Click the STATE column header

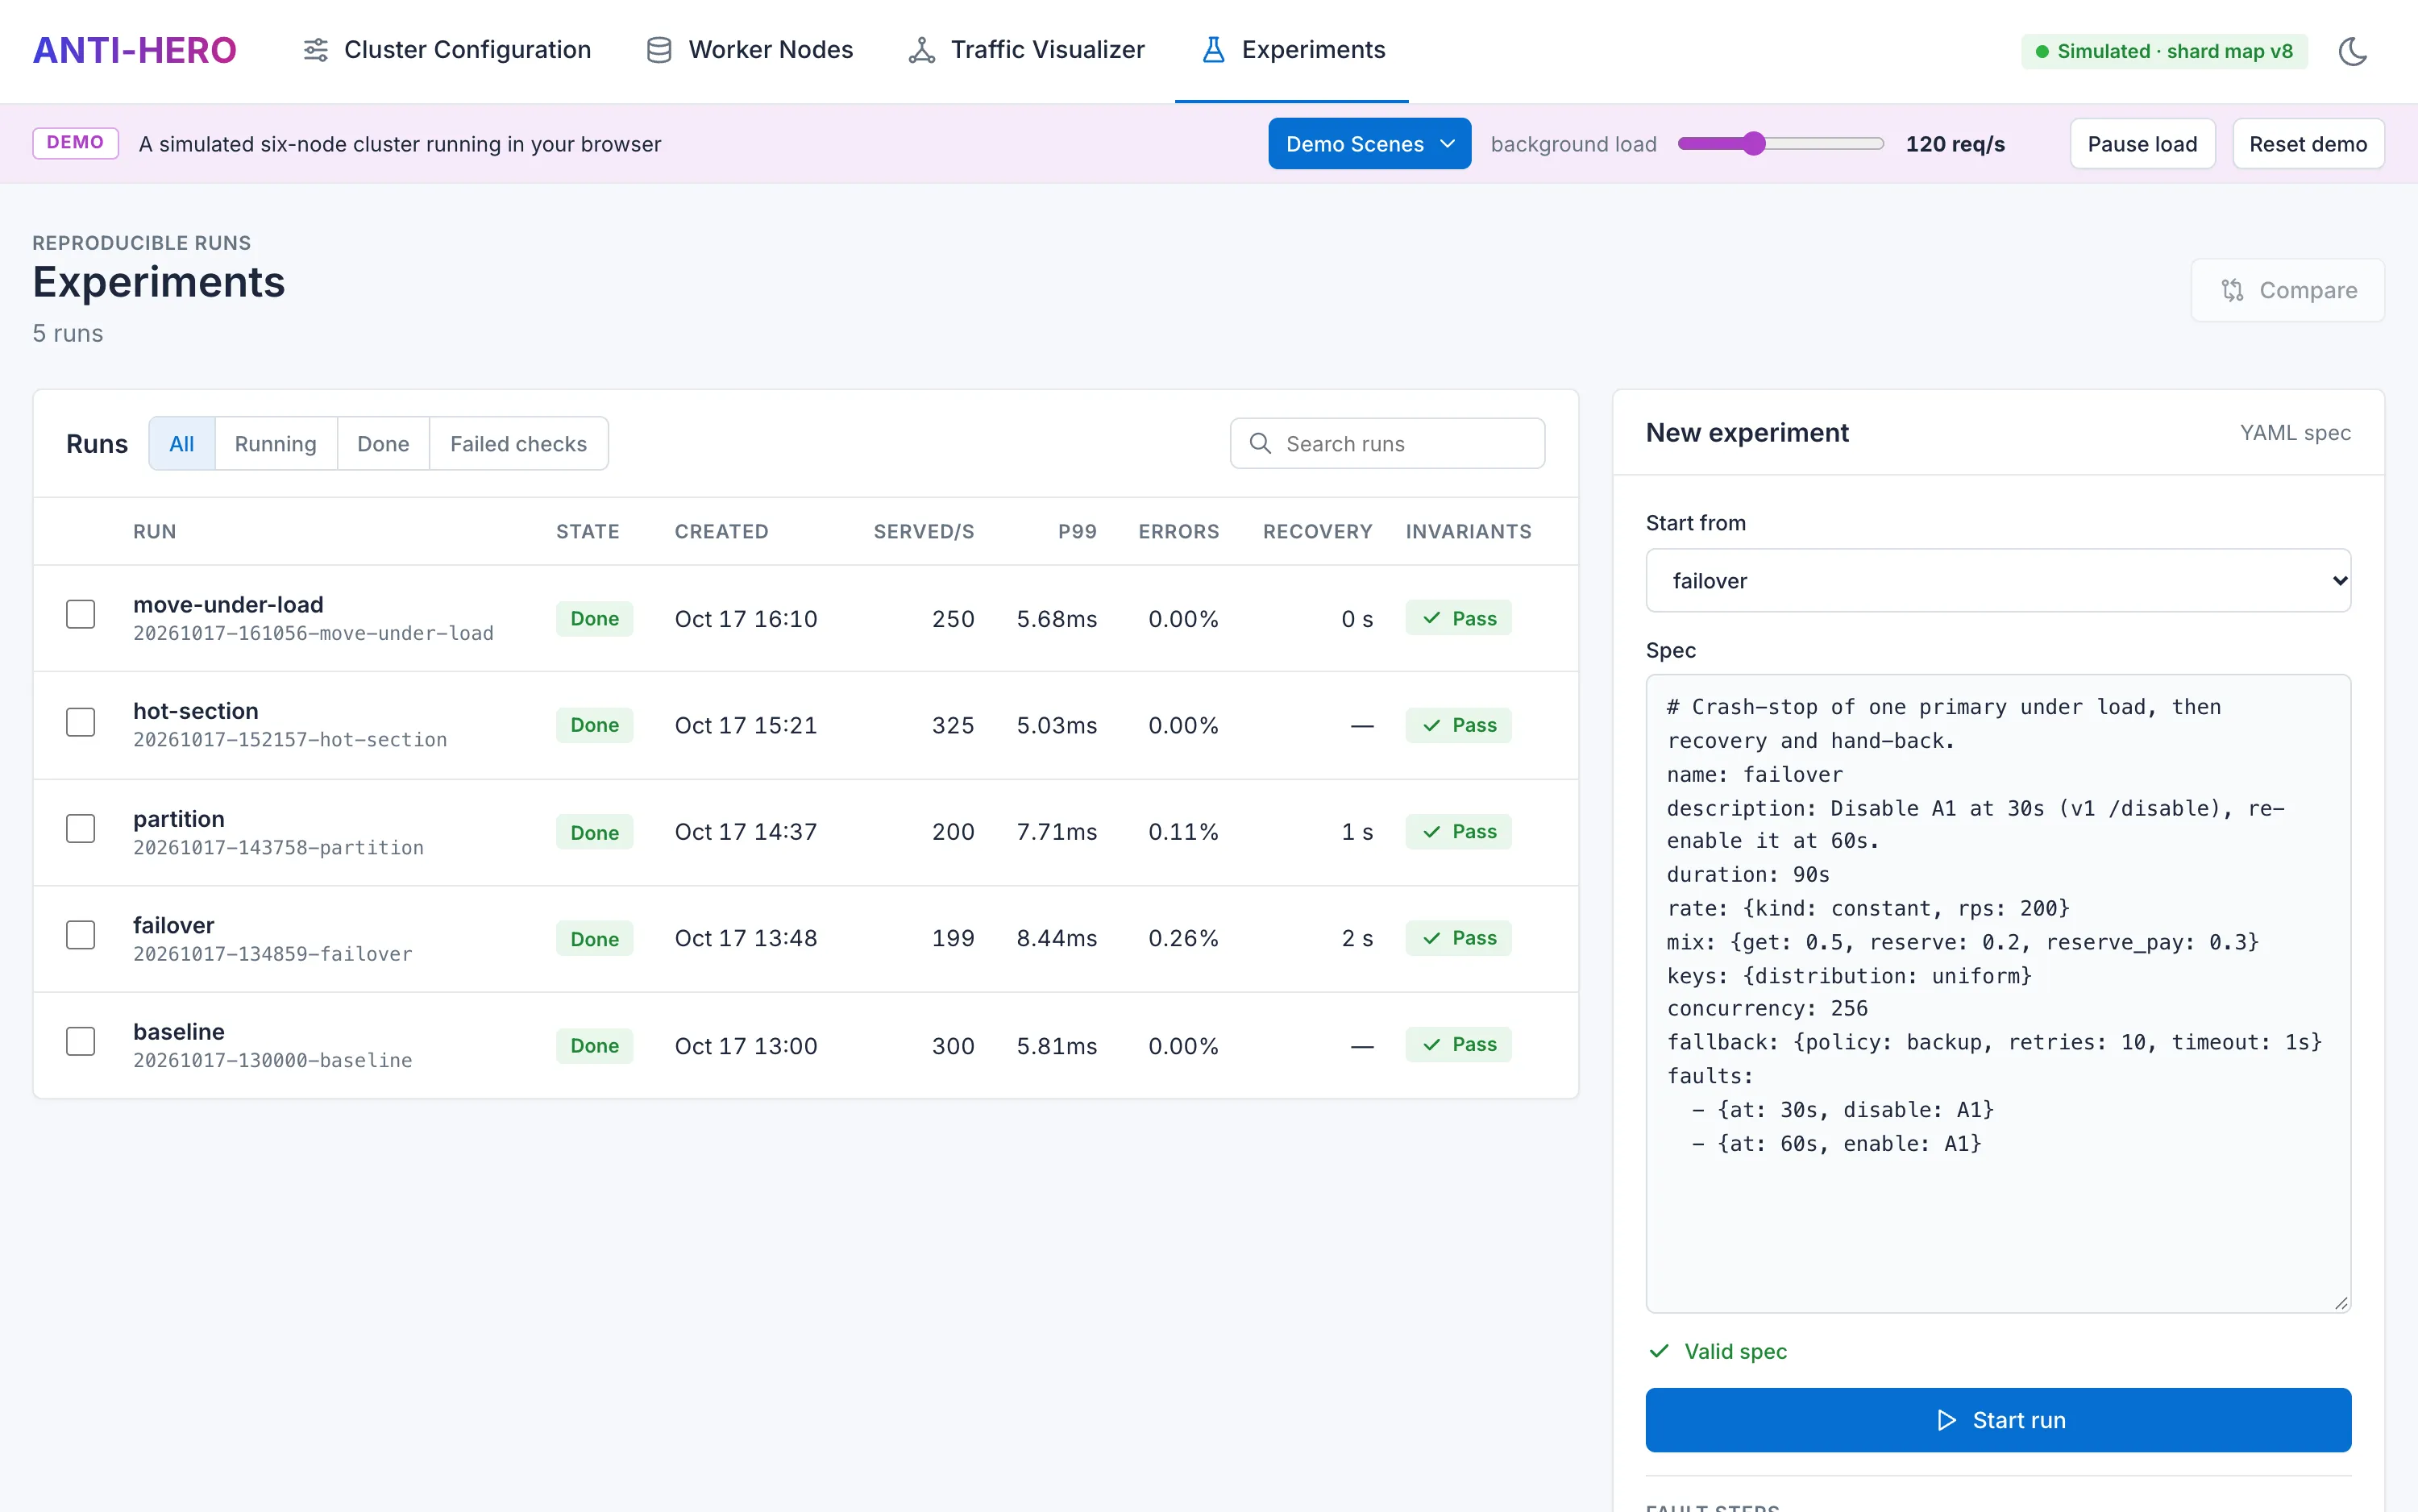[588, 531]
